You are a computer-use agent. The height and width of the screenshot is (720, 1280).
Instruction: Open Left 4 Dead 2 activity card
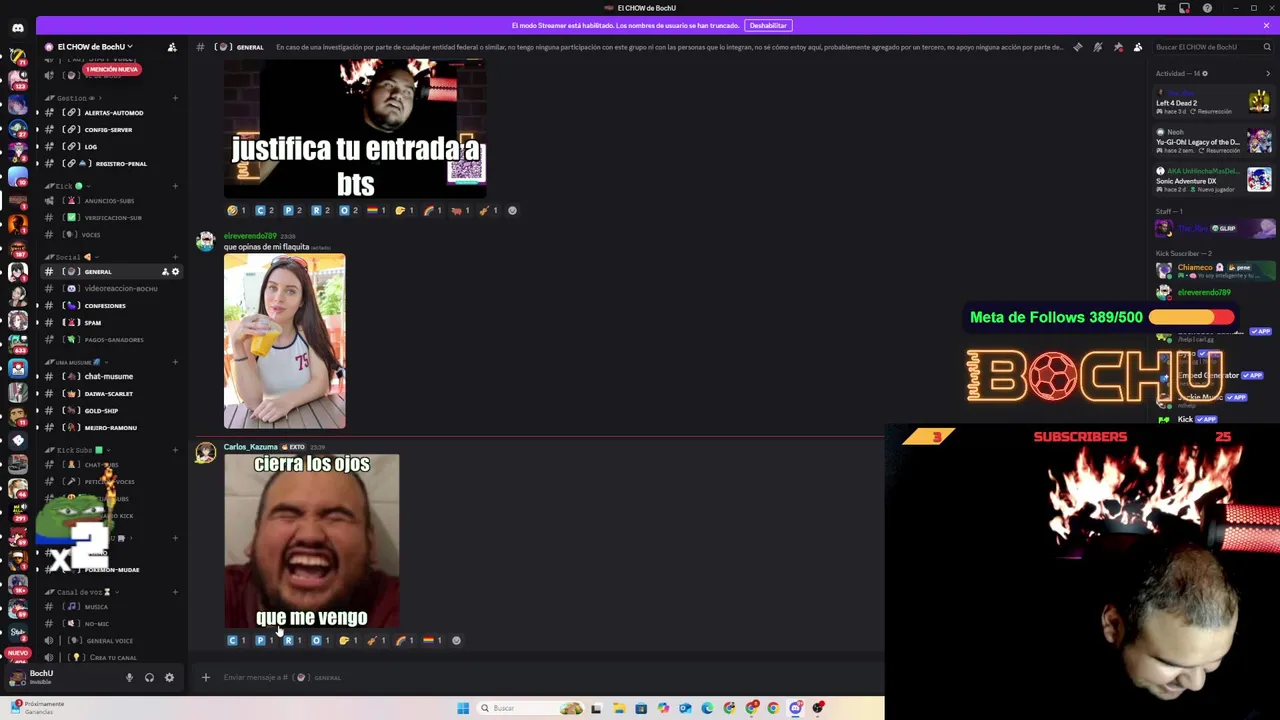click(x=1213, y=102)
